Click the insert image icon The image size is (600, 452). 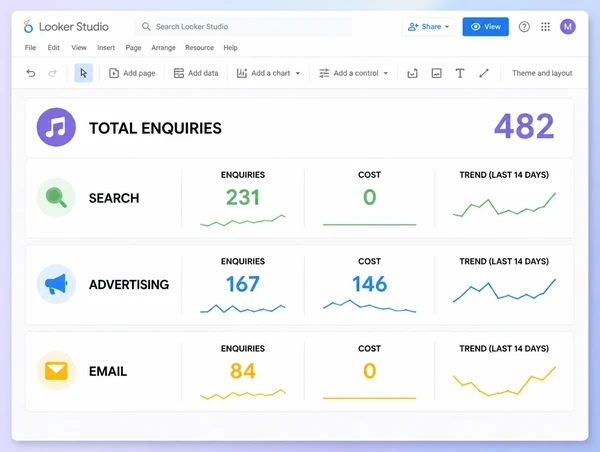436,73
